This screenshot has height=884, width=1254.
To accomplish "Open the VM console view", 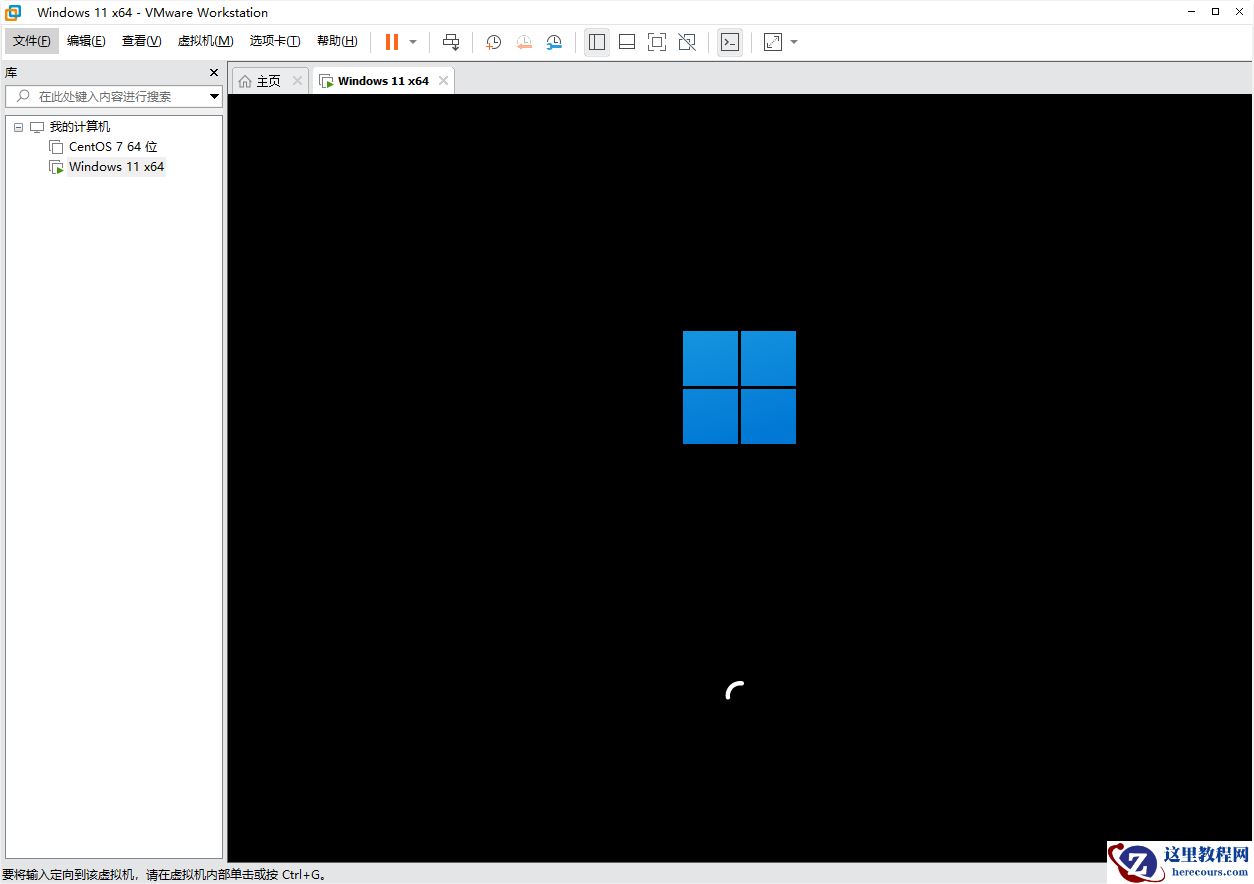I will (730, 42).
